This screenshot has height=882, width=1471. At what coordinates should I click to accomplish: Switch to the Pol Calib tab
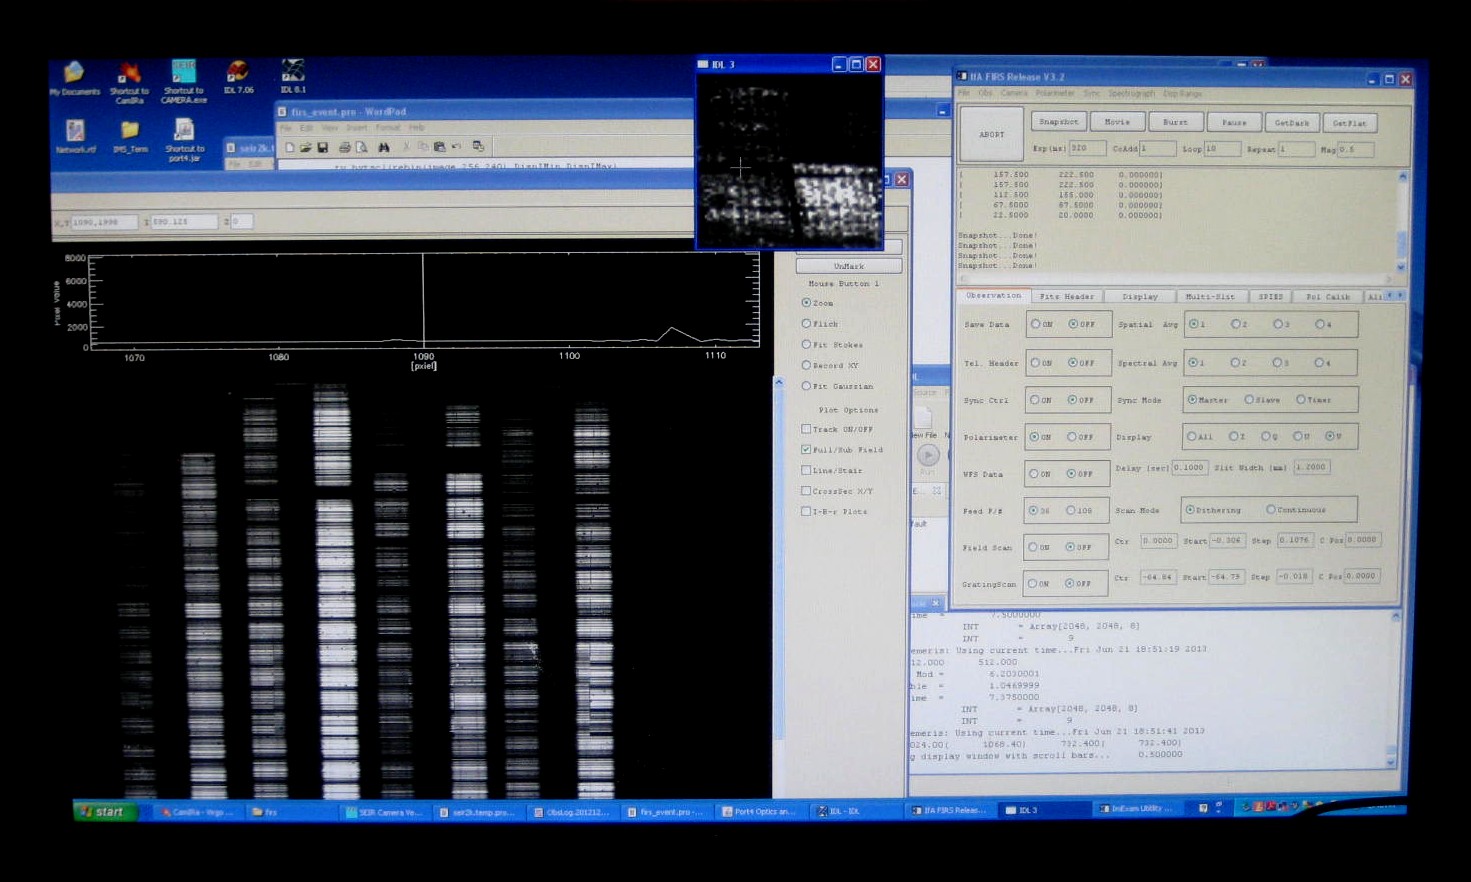[x=1328, y=296]
